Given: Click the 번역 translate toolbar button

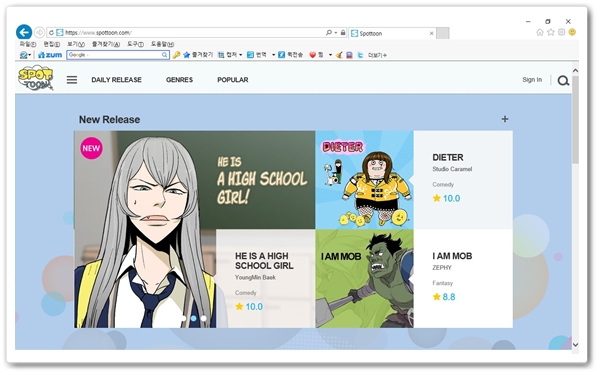Looking at the screenshot, I should 257,55.
